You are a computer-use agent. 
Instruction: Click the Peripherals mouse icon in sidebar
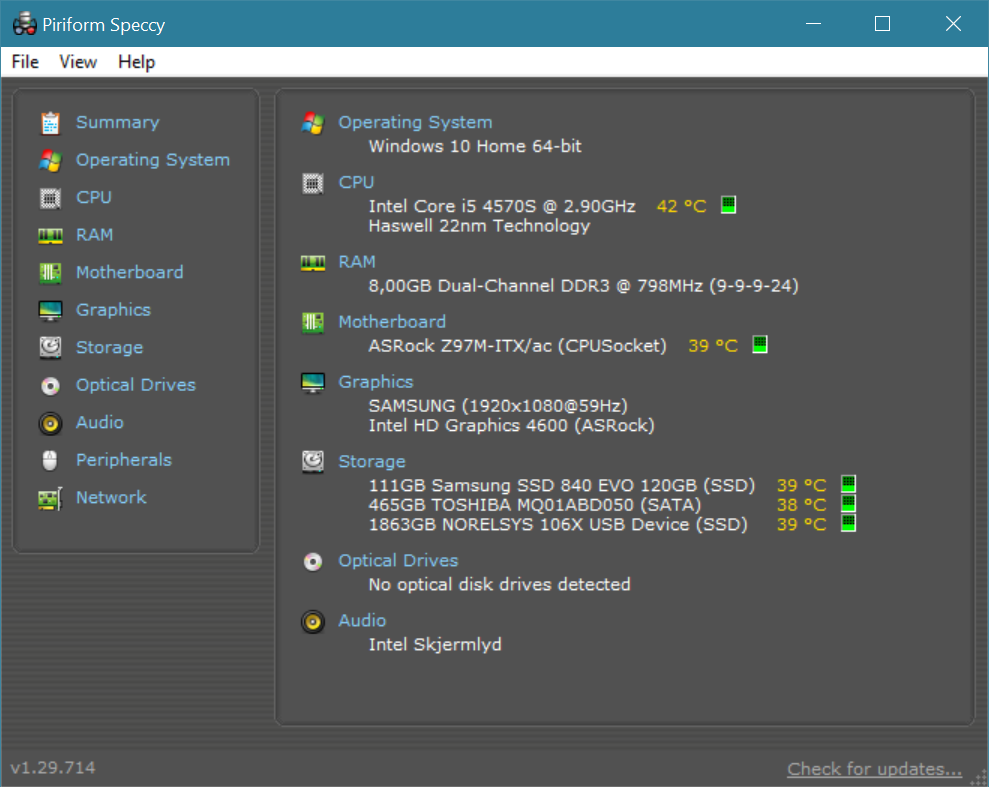tap(50, 460)
